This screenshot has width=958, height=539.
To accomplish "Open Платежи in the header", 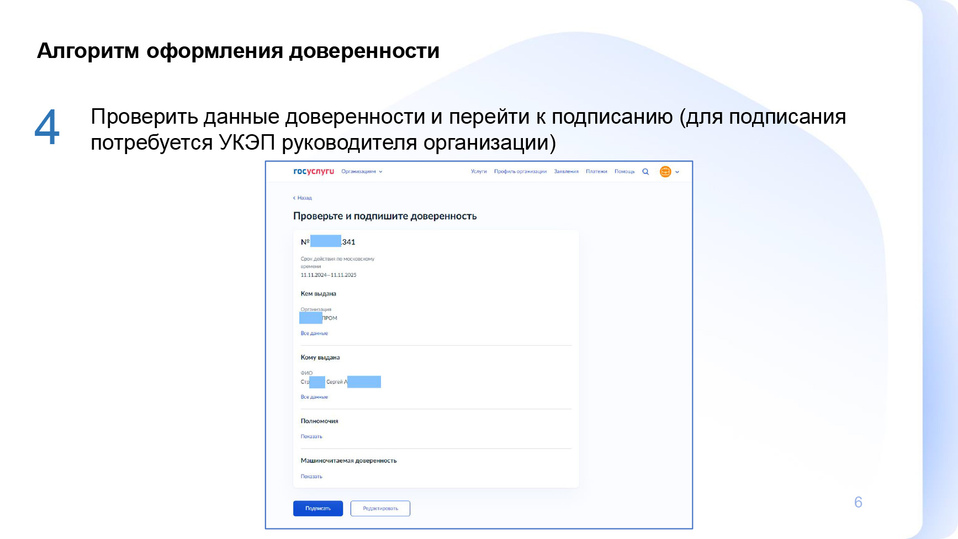I will click(x=596, y=172).
